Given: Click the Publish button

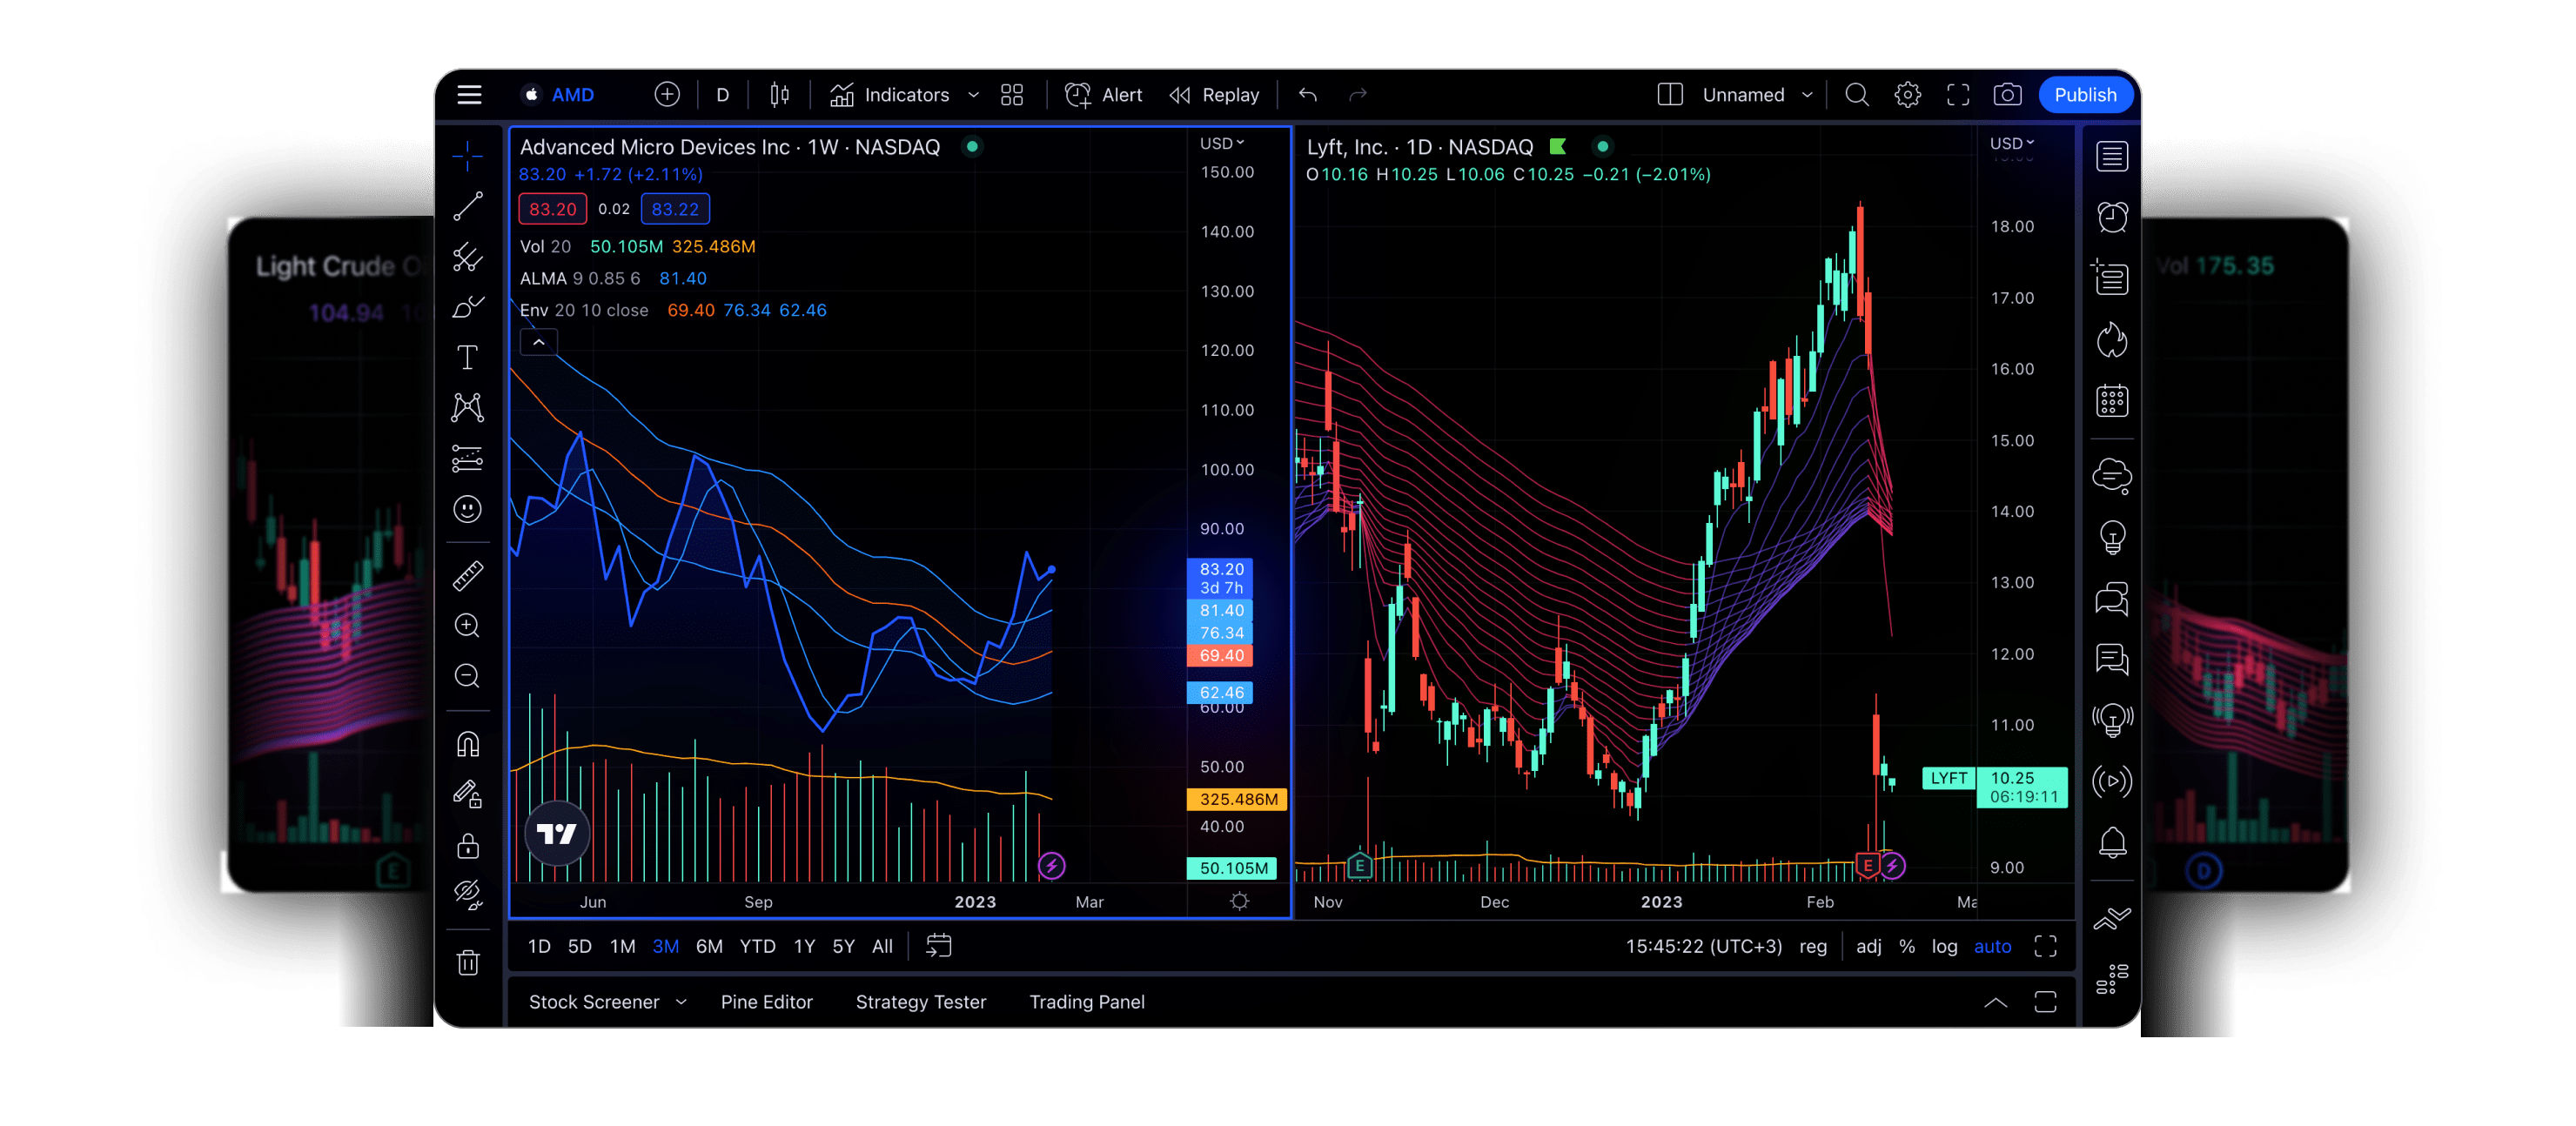Looking at the screenshot, I should click(2085, 94).
